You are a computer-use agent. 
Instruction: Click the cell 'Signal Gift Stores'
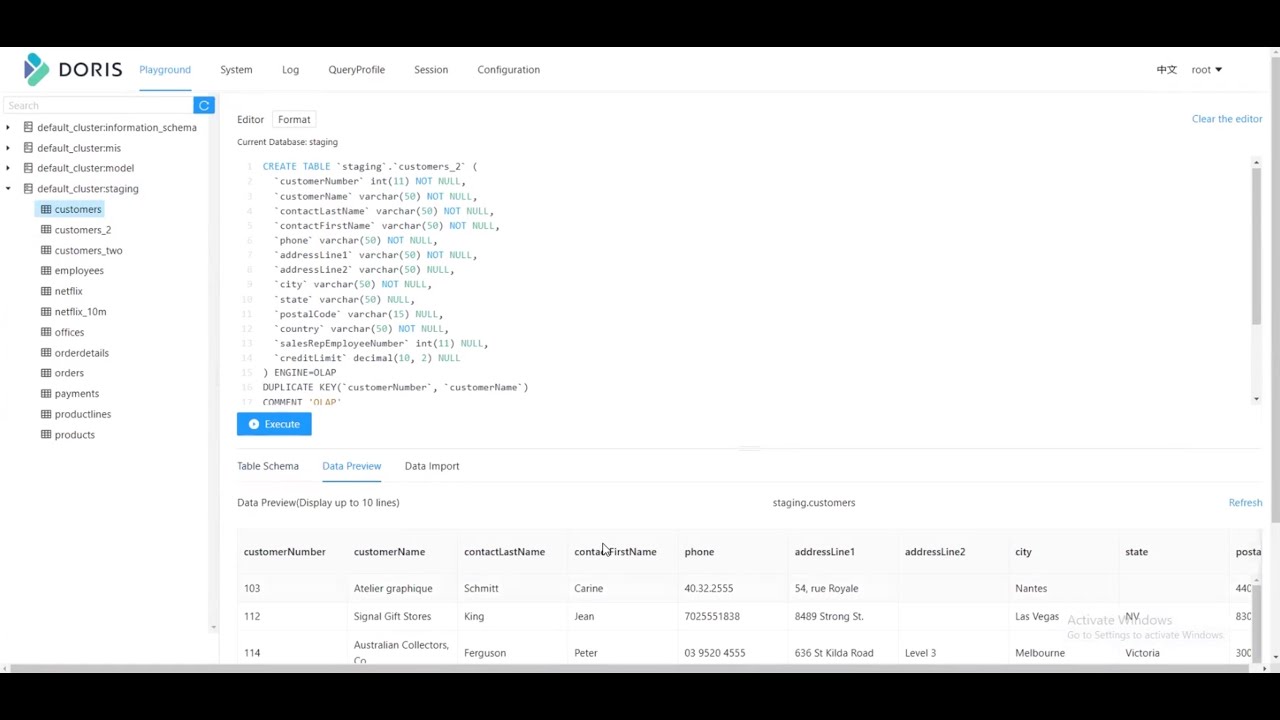[x=392, y=616]
